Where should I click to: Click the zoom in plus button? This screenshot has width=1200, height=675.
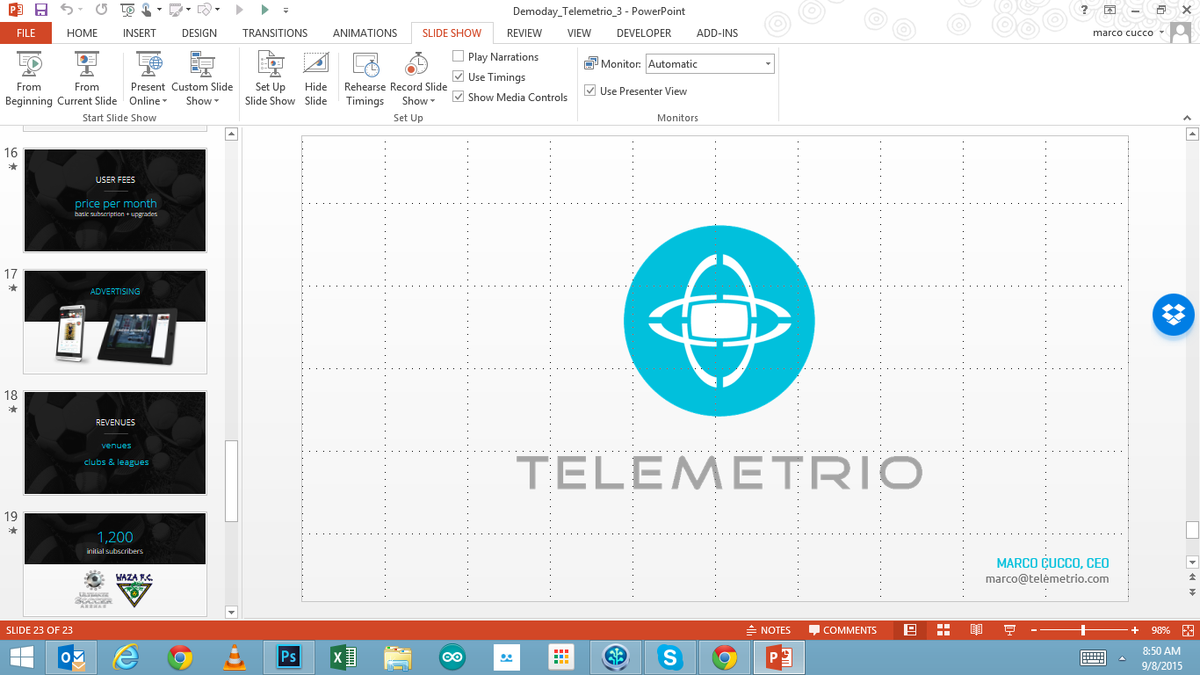(x=1135, y=630)
